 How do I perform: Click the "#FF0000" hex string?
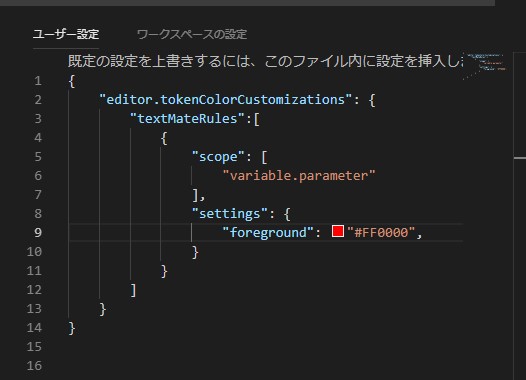click(x=381, y=232)
